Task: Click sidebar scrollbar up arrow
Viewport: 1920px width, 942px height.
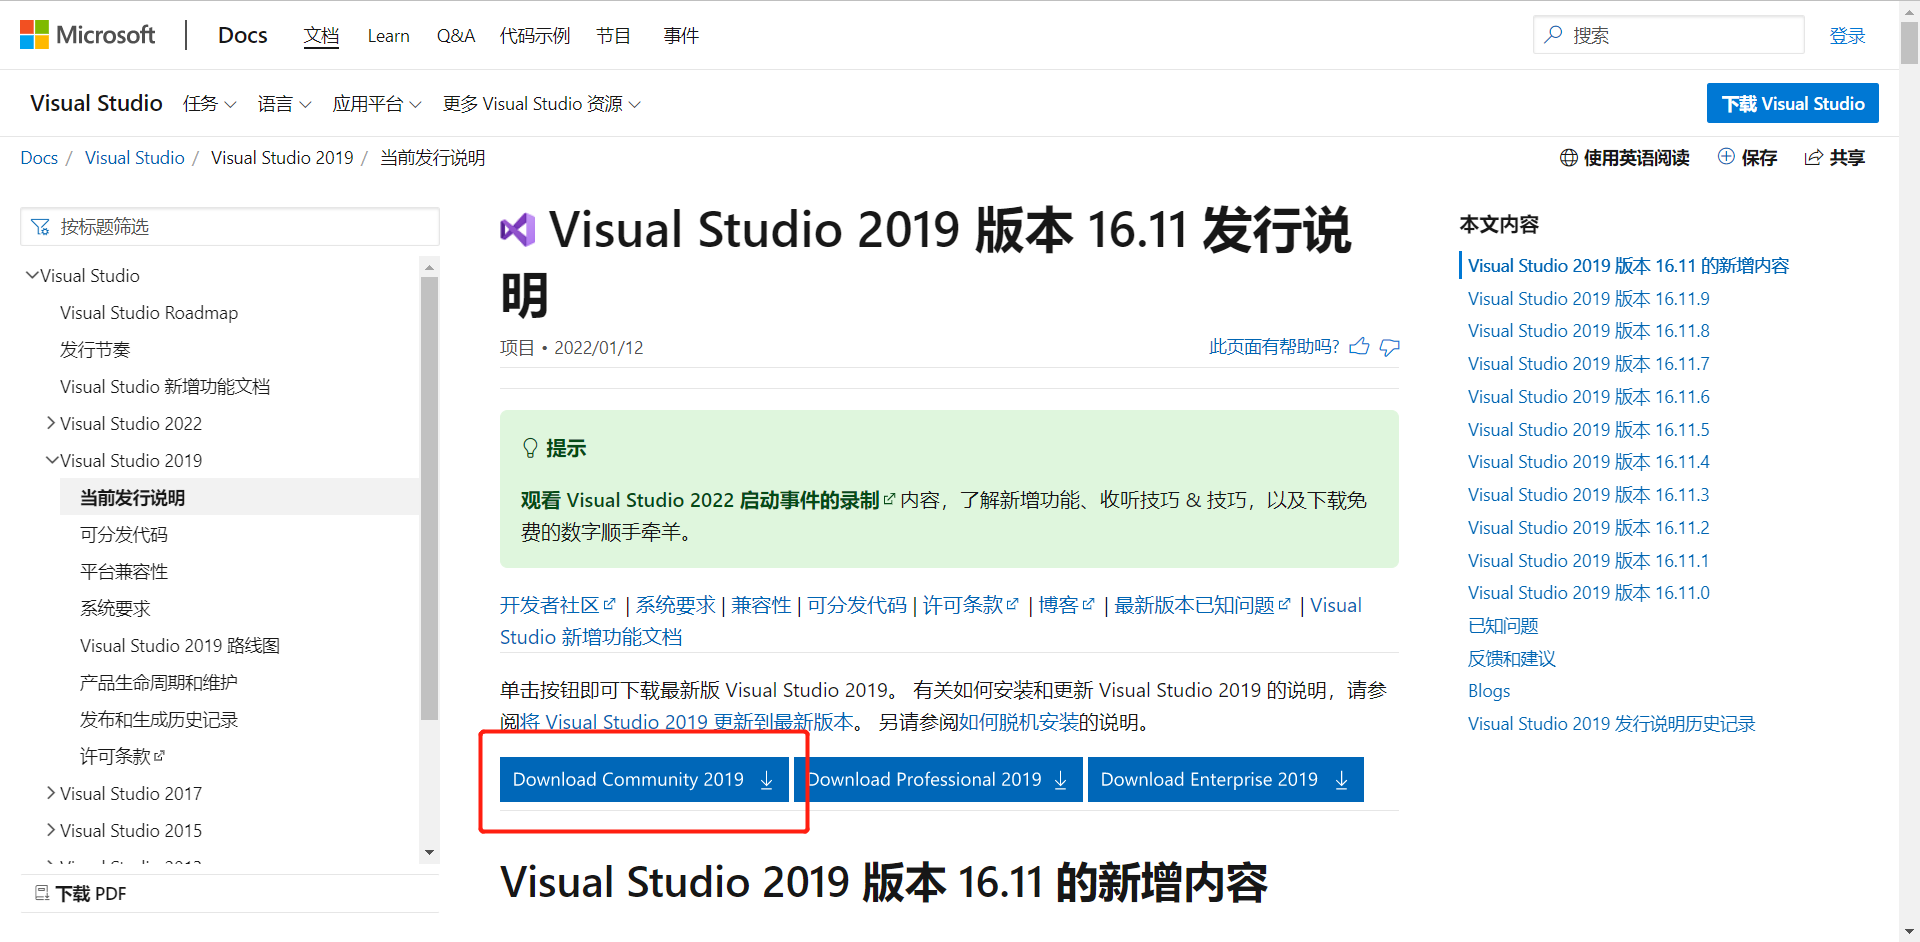Action: pyautogui.click(x=430, y=267)
